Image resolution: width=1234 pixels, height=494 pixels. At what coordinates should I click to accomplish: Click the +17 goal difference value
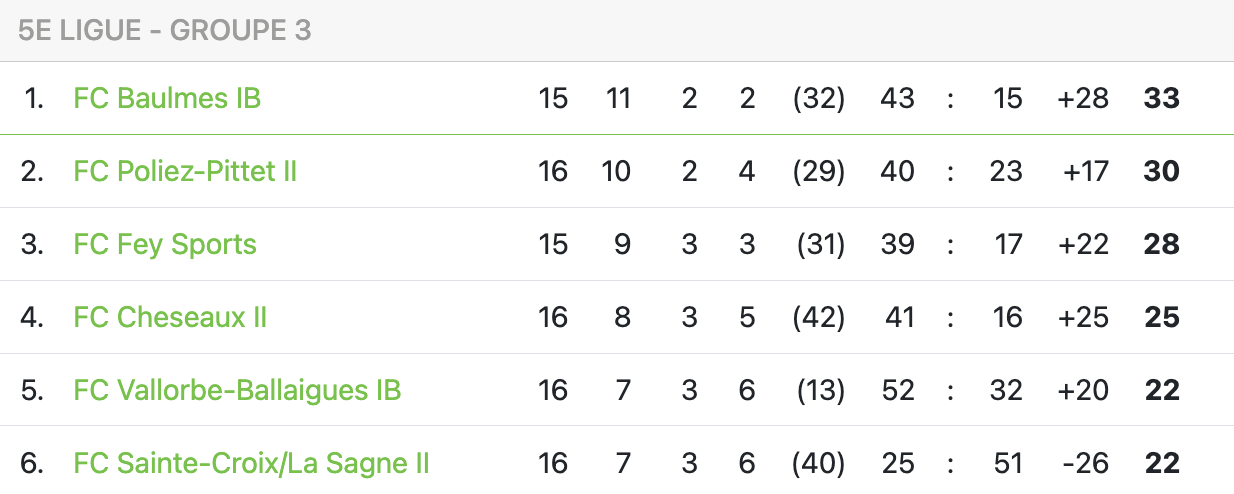[x=1085, y=171]
